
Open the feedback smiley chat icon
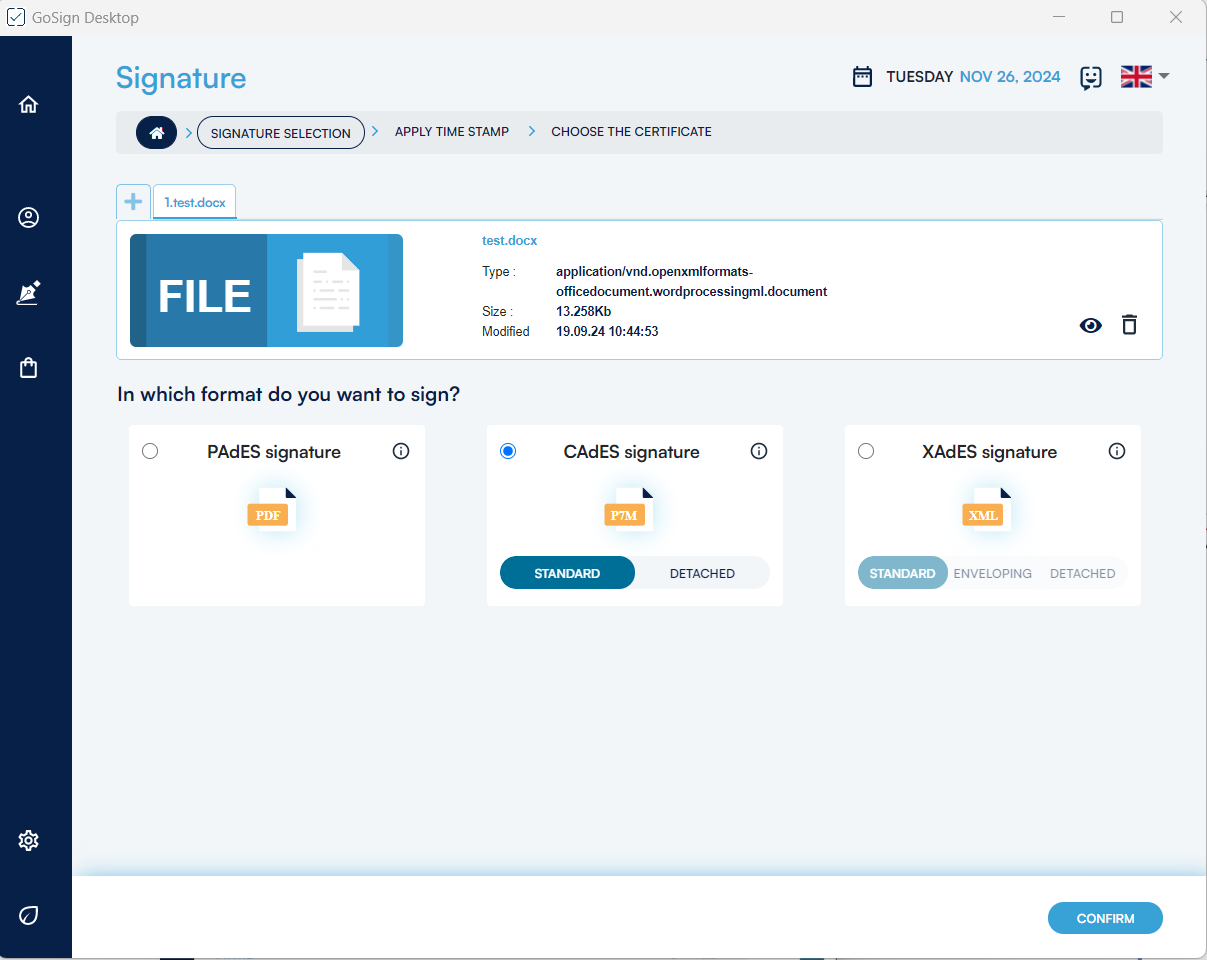(1090, 78)
